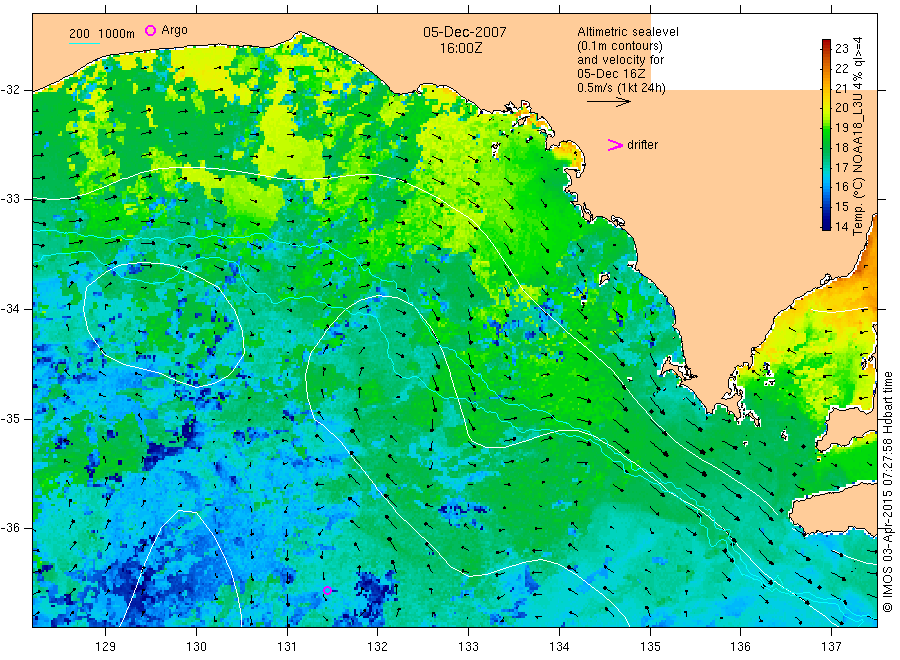
Task: Click the longitude label 129
Action: pos(106,646)
